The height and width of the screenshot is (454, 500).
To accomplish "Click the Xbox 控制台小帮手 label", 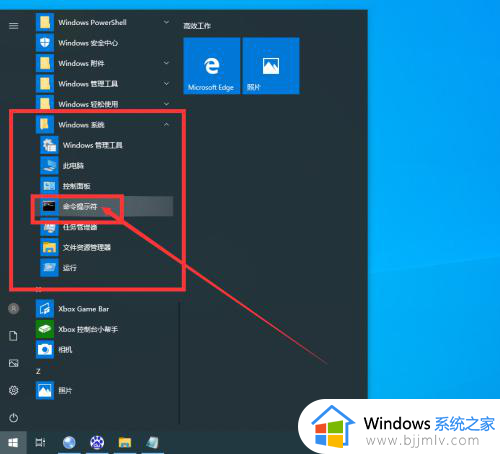I will pyautogui.click(x=88, y=329).
